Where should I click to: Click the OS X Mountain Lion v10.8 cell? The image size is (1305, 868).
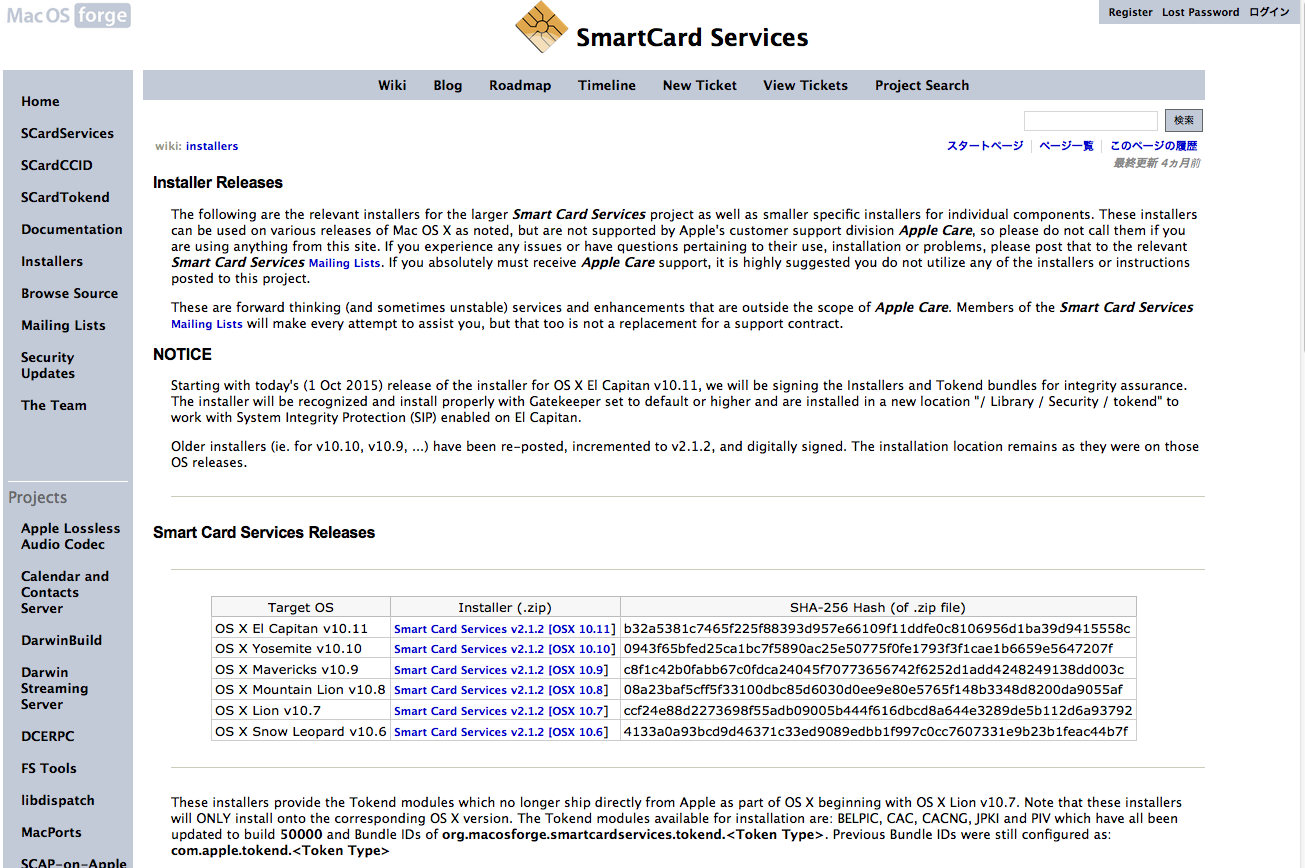[x=301, y=690]
